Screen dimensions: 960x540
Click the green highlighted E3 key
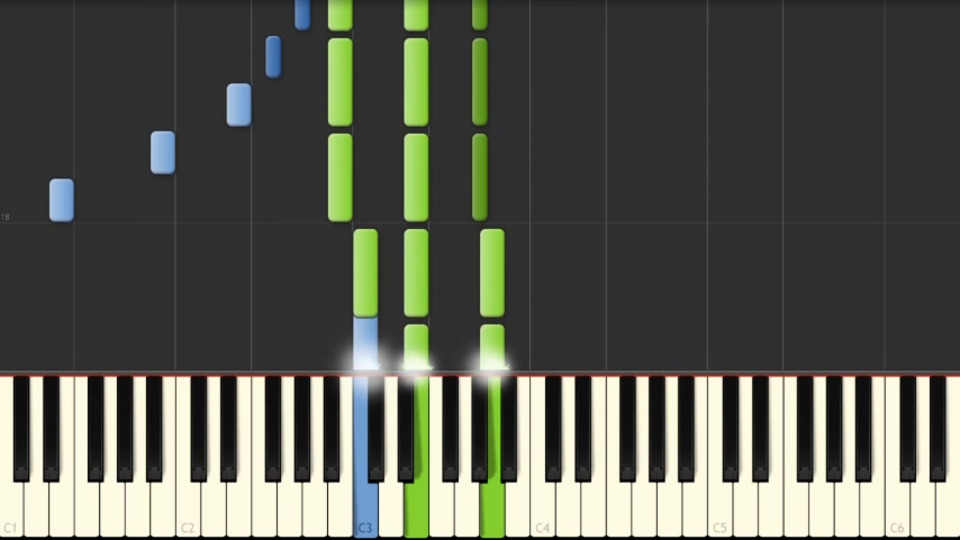point(416,508)
